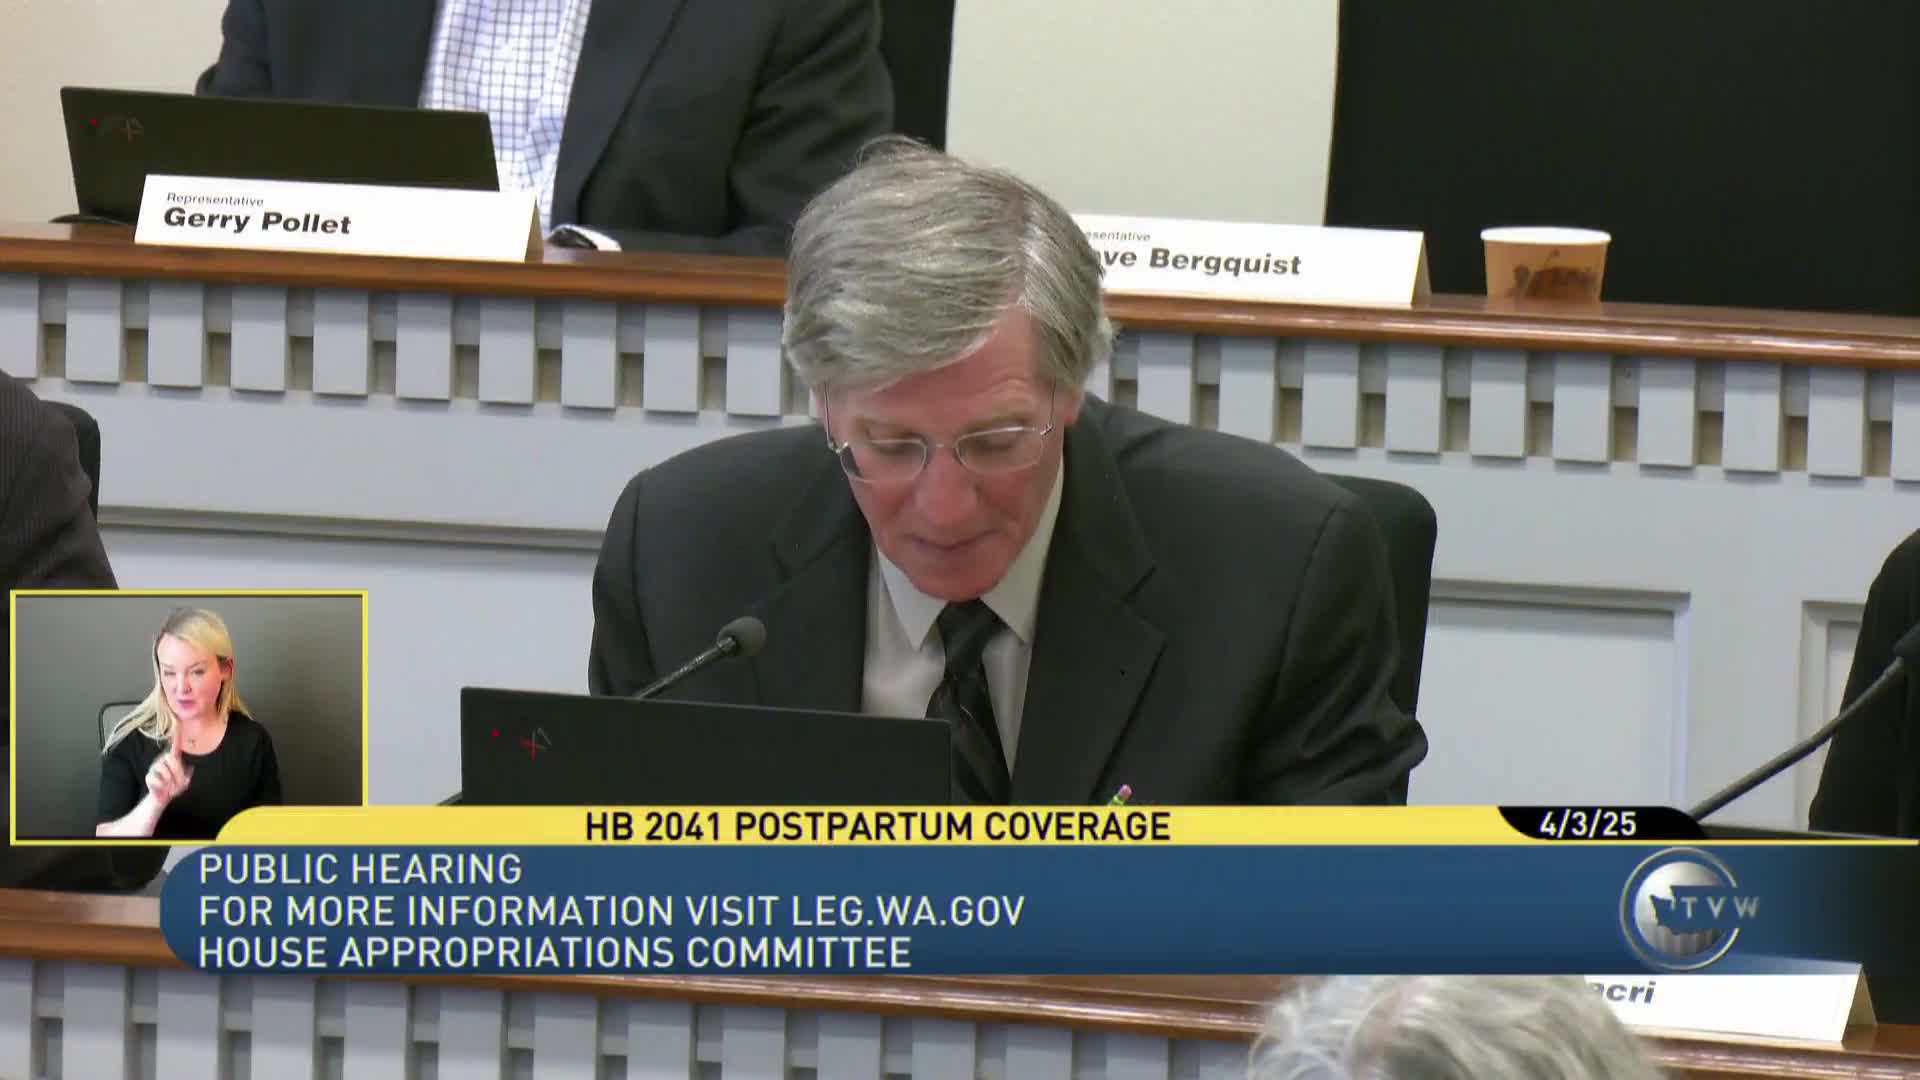
Task: Click the 4/3/25 date label
Action: [x=1587, y=824]
